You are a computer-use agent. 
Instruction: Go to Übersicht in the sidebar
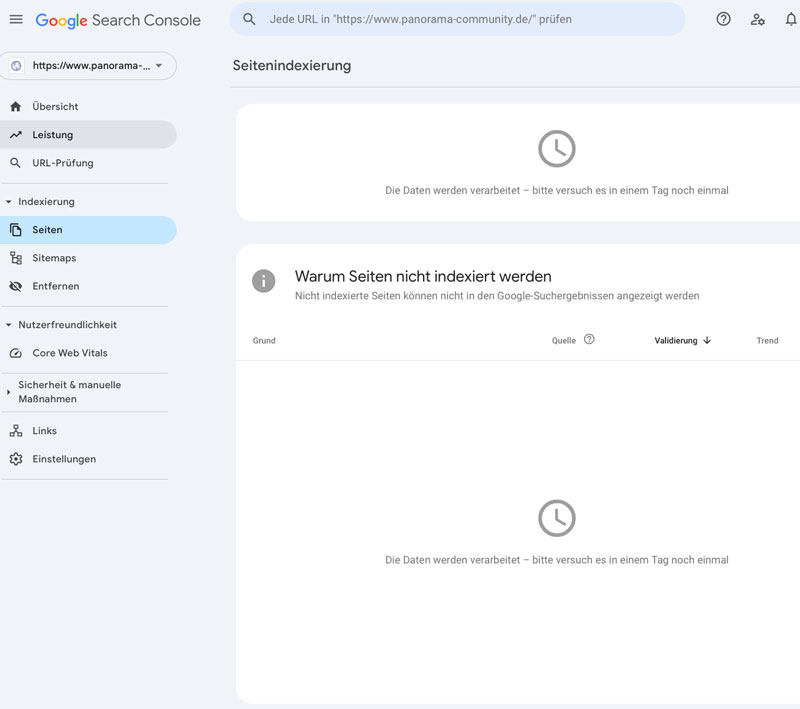pyautogui.click(x=55, y=107)
